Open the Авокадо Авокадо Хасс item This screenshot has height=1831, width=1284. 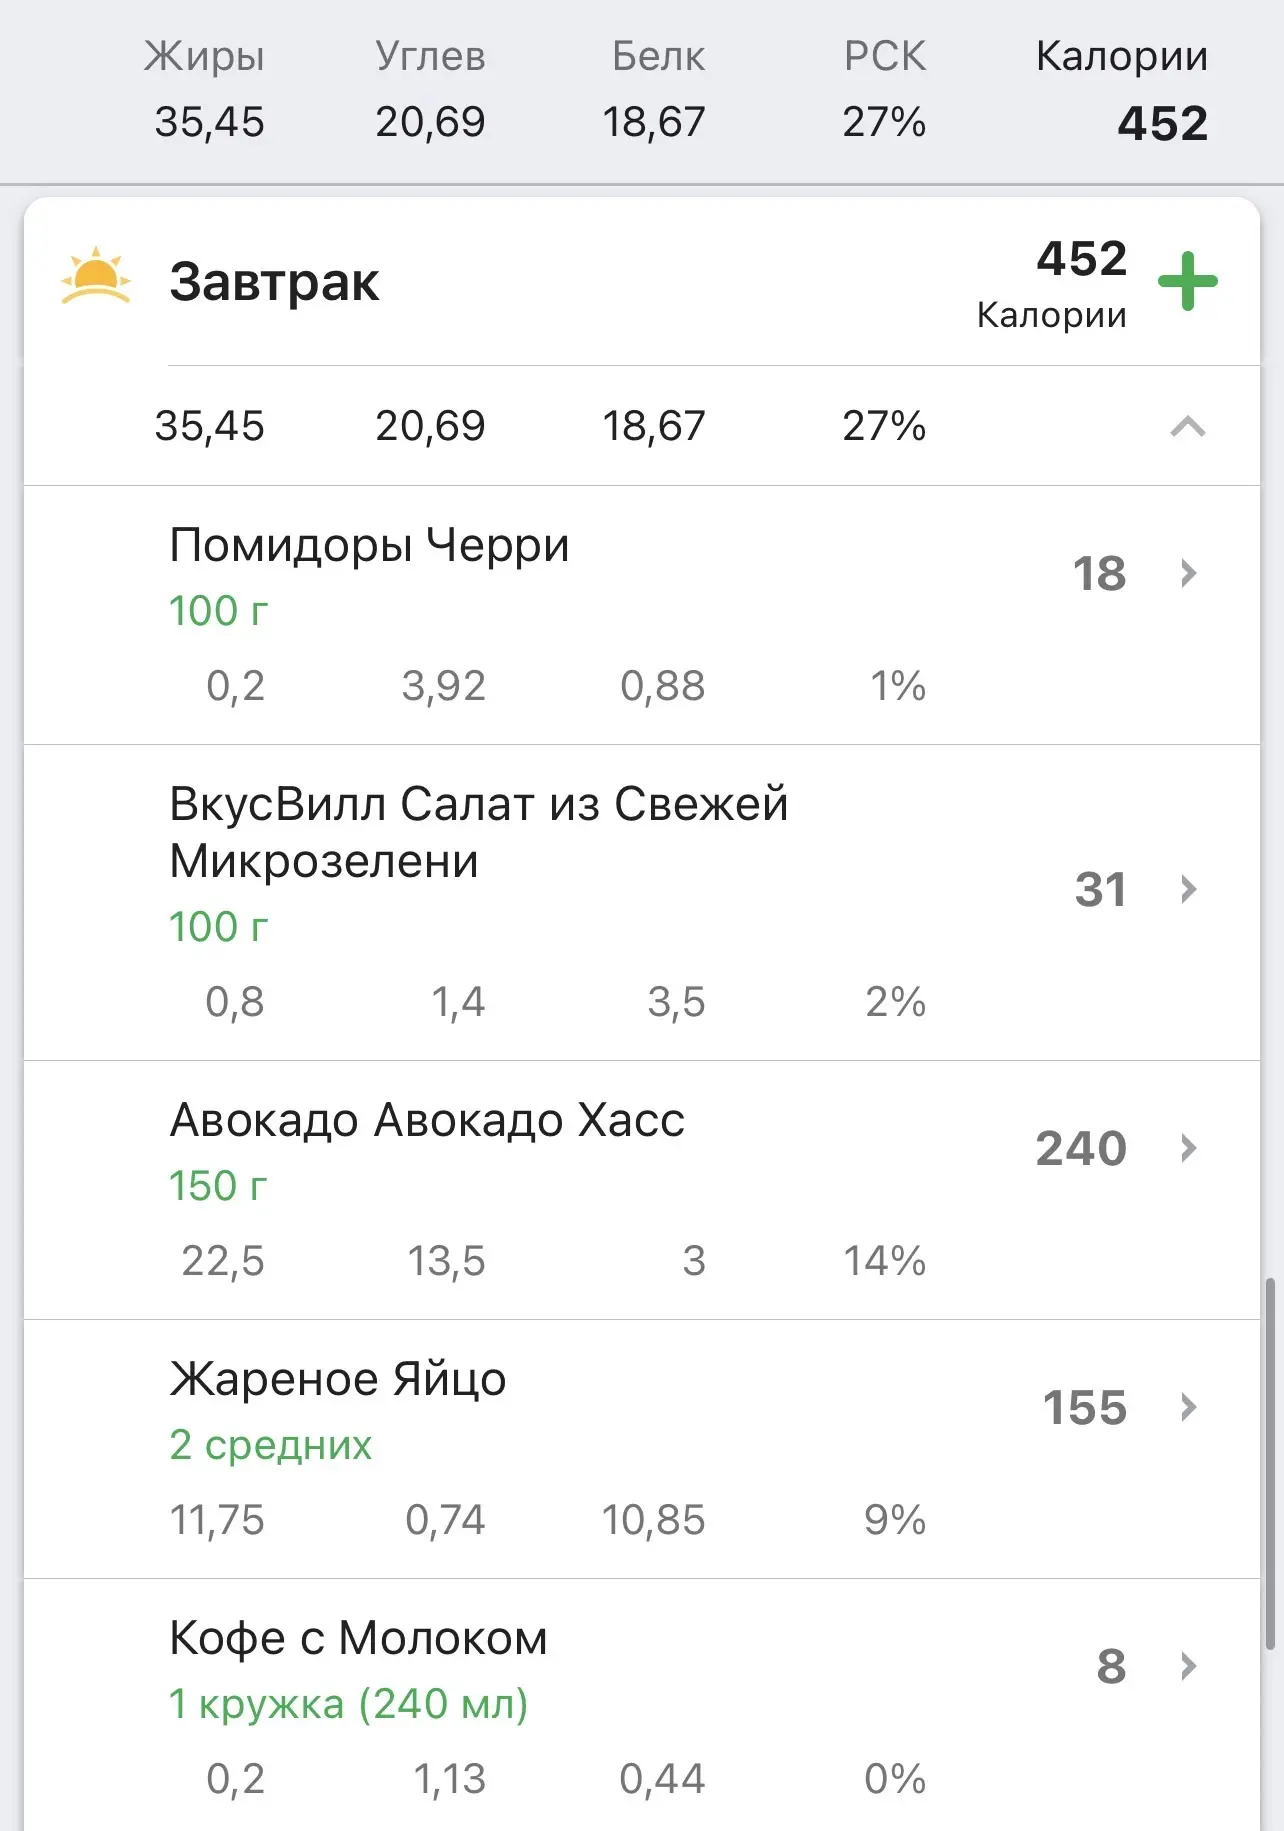(427, 1120)
